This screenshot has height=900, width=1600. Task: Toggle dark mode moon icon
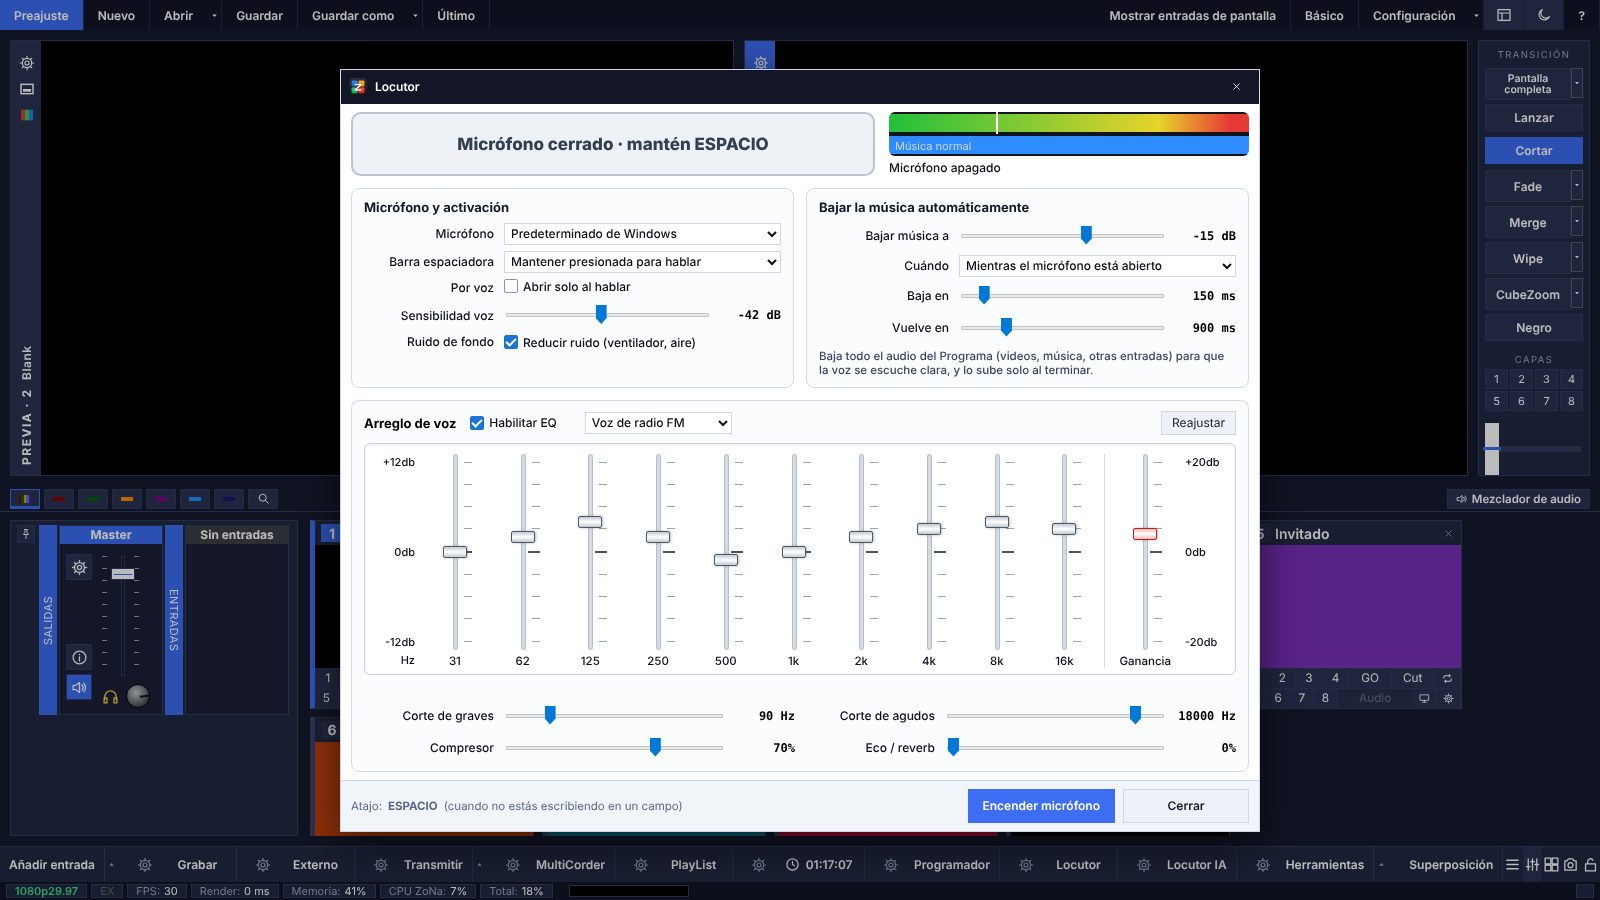click(1544, 15)
